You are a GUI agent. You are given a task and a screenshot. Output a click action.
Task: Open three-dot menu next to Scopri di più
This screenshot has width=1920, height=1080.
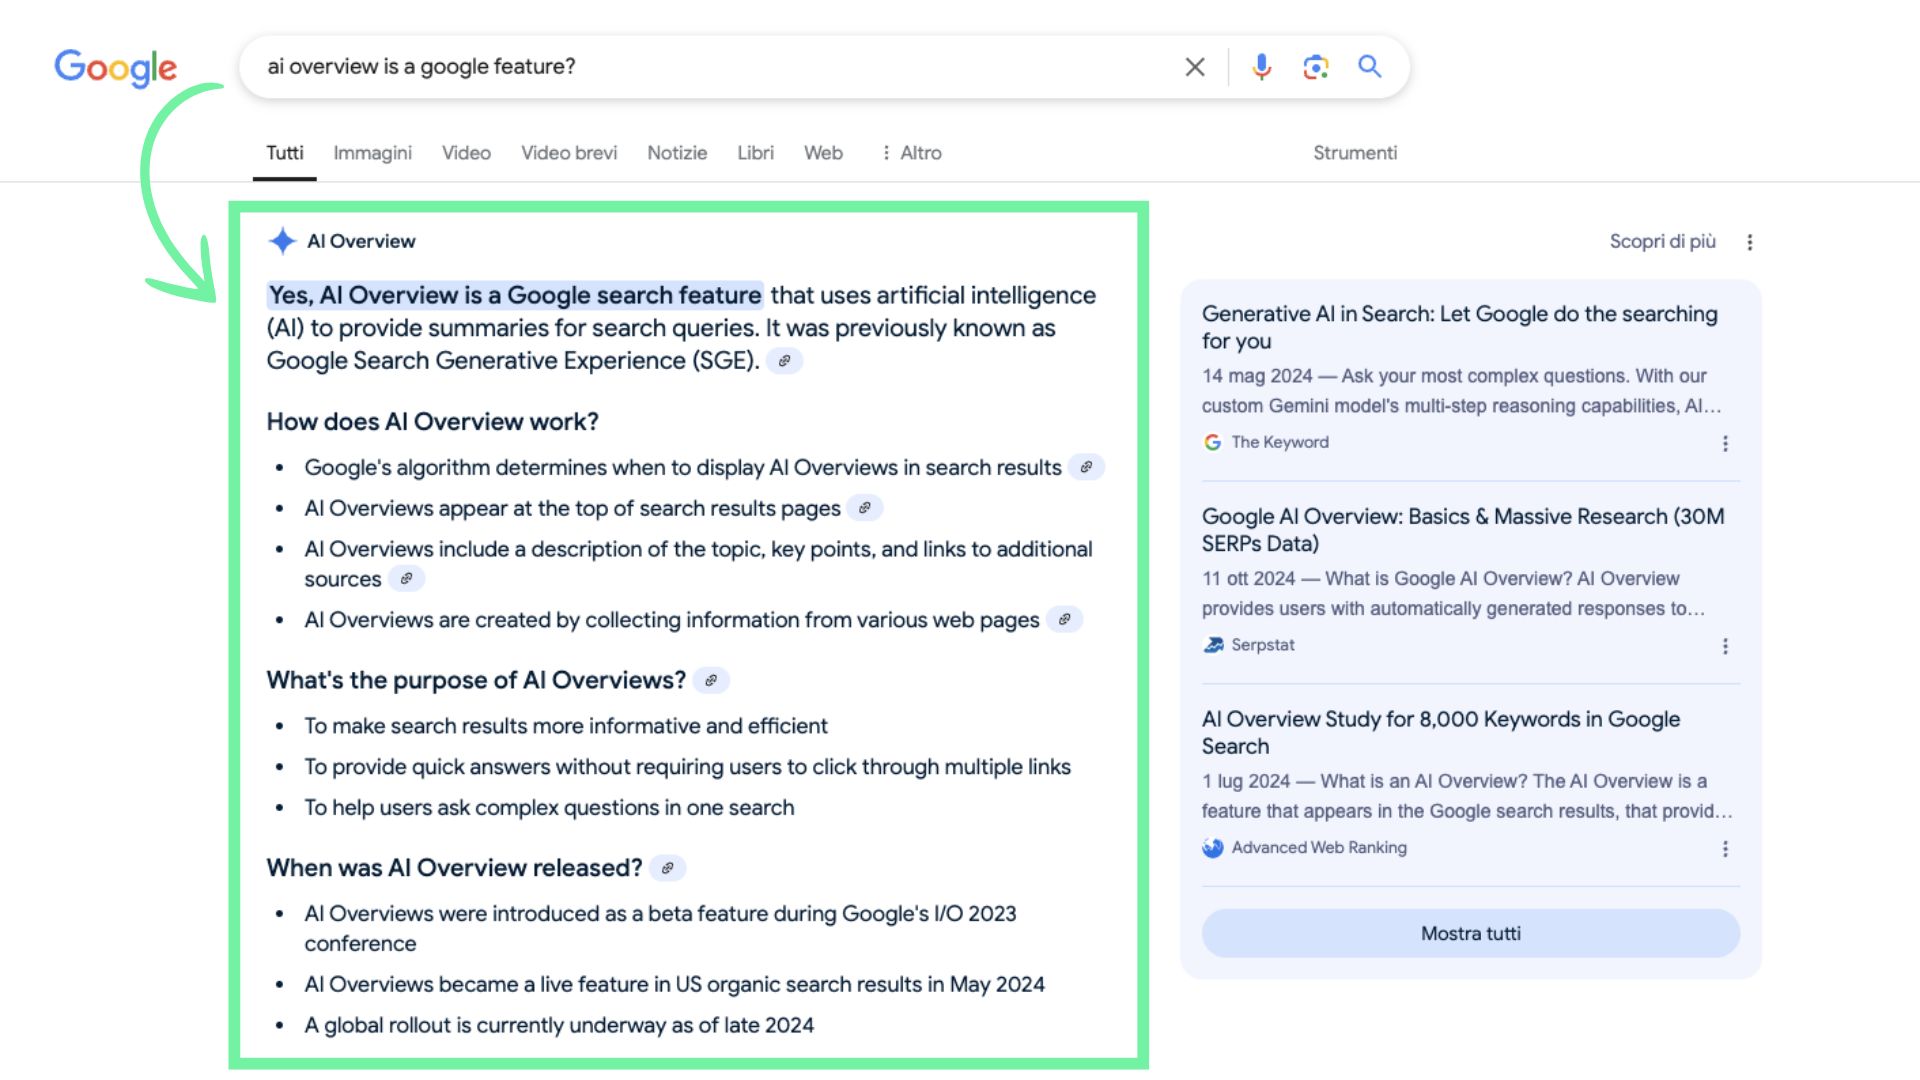pyautogui.click(x=1749, y=242)
